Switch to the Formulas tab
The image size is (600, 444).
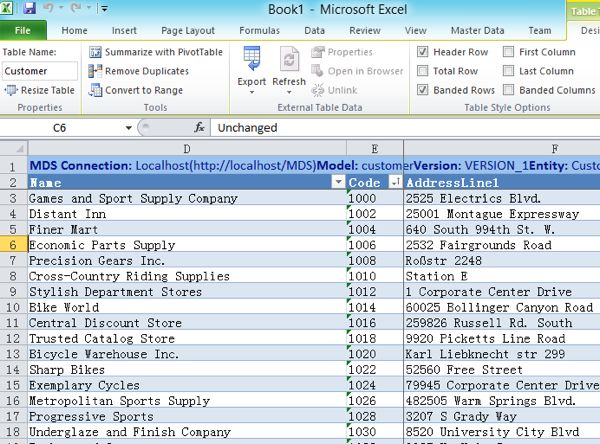click(259, 31)
